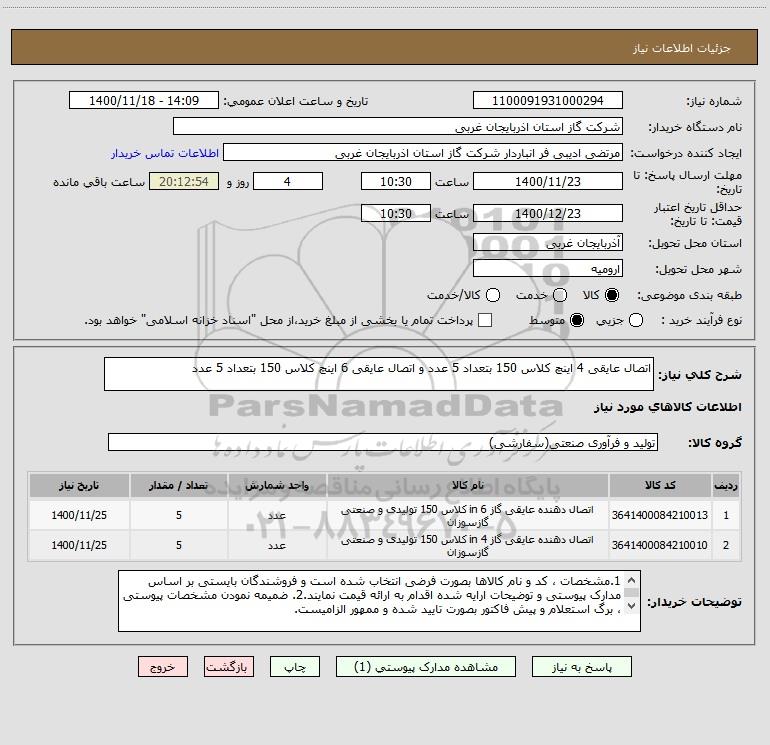Select the کالا/خدمت radio button

493,295
